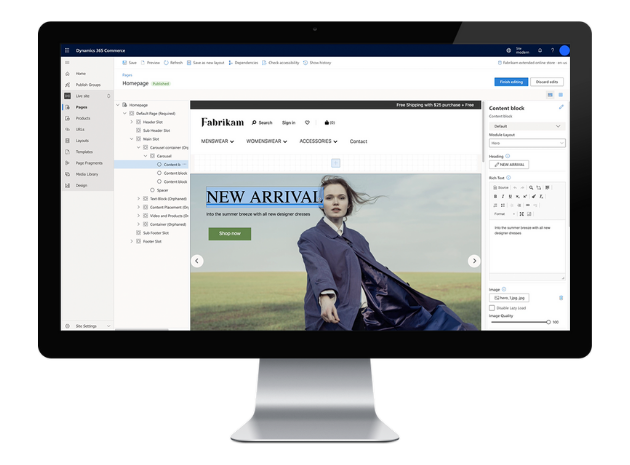This screenshot has height=465, width=630.
Task: Open the selected Content block ellipsis menu
Action: coord(184,164)
